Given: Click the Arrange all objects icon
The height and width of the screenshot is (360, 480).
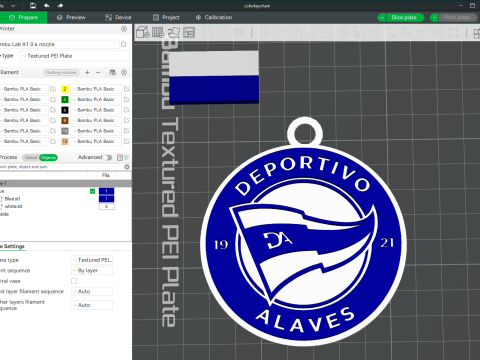Looking at the screenshot, I should pyautogui.click(x=189, y=32).
